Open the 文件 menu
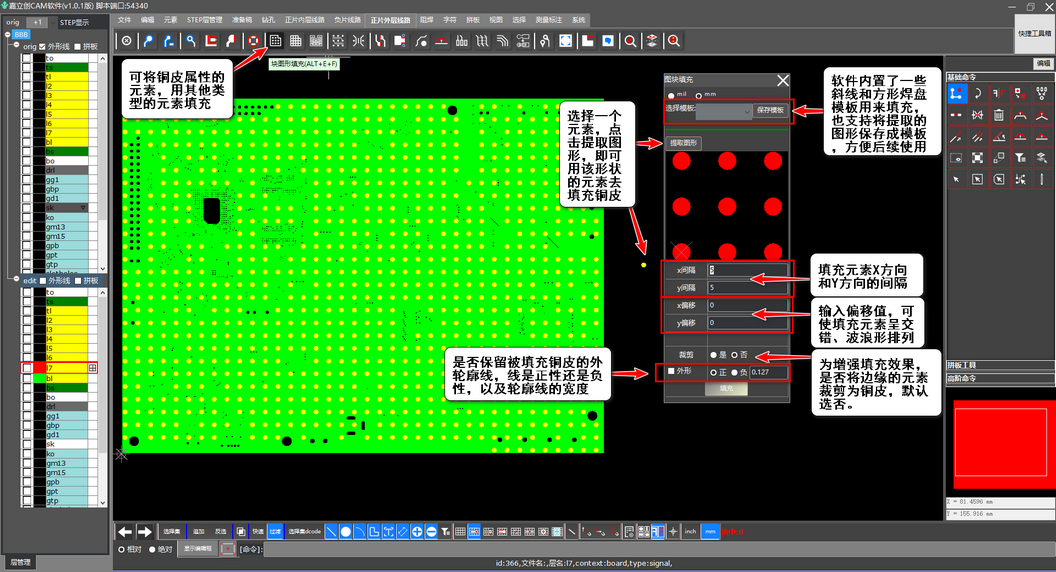Screen dimensions: 1056x572 125,20
